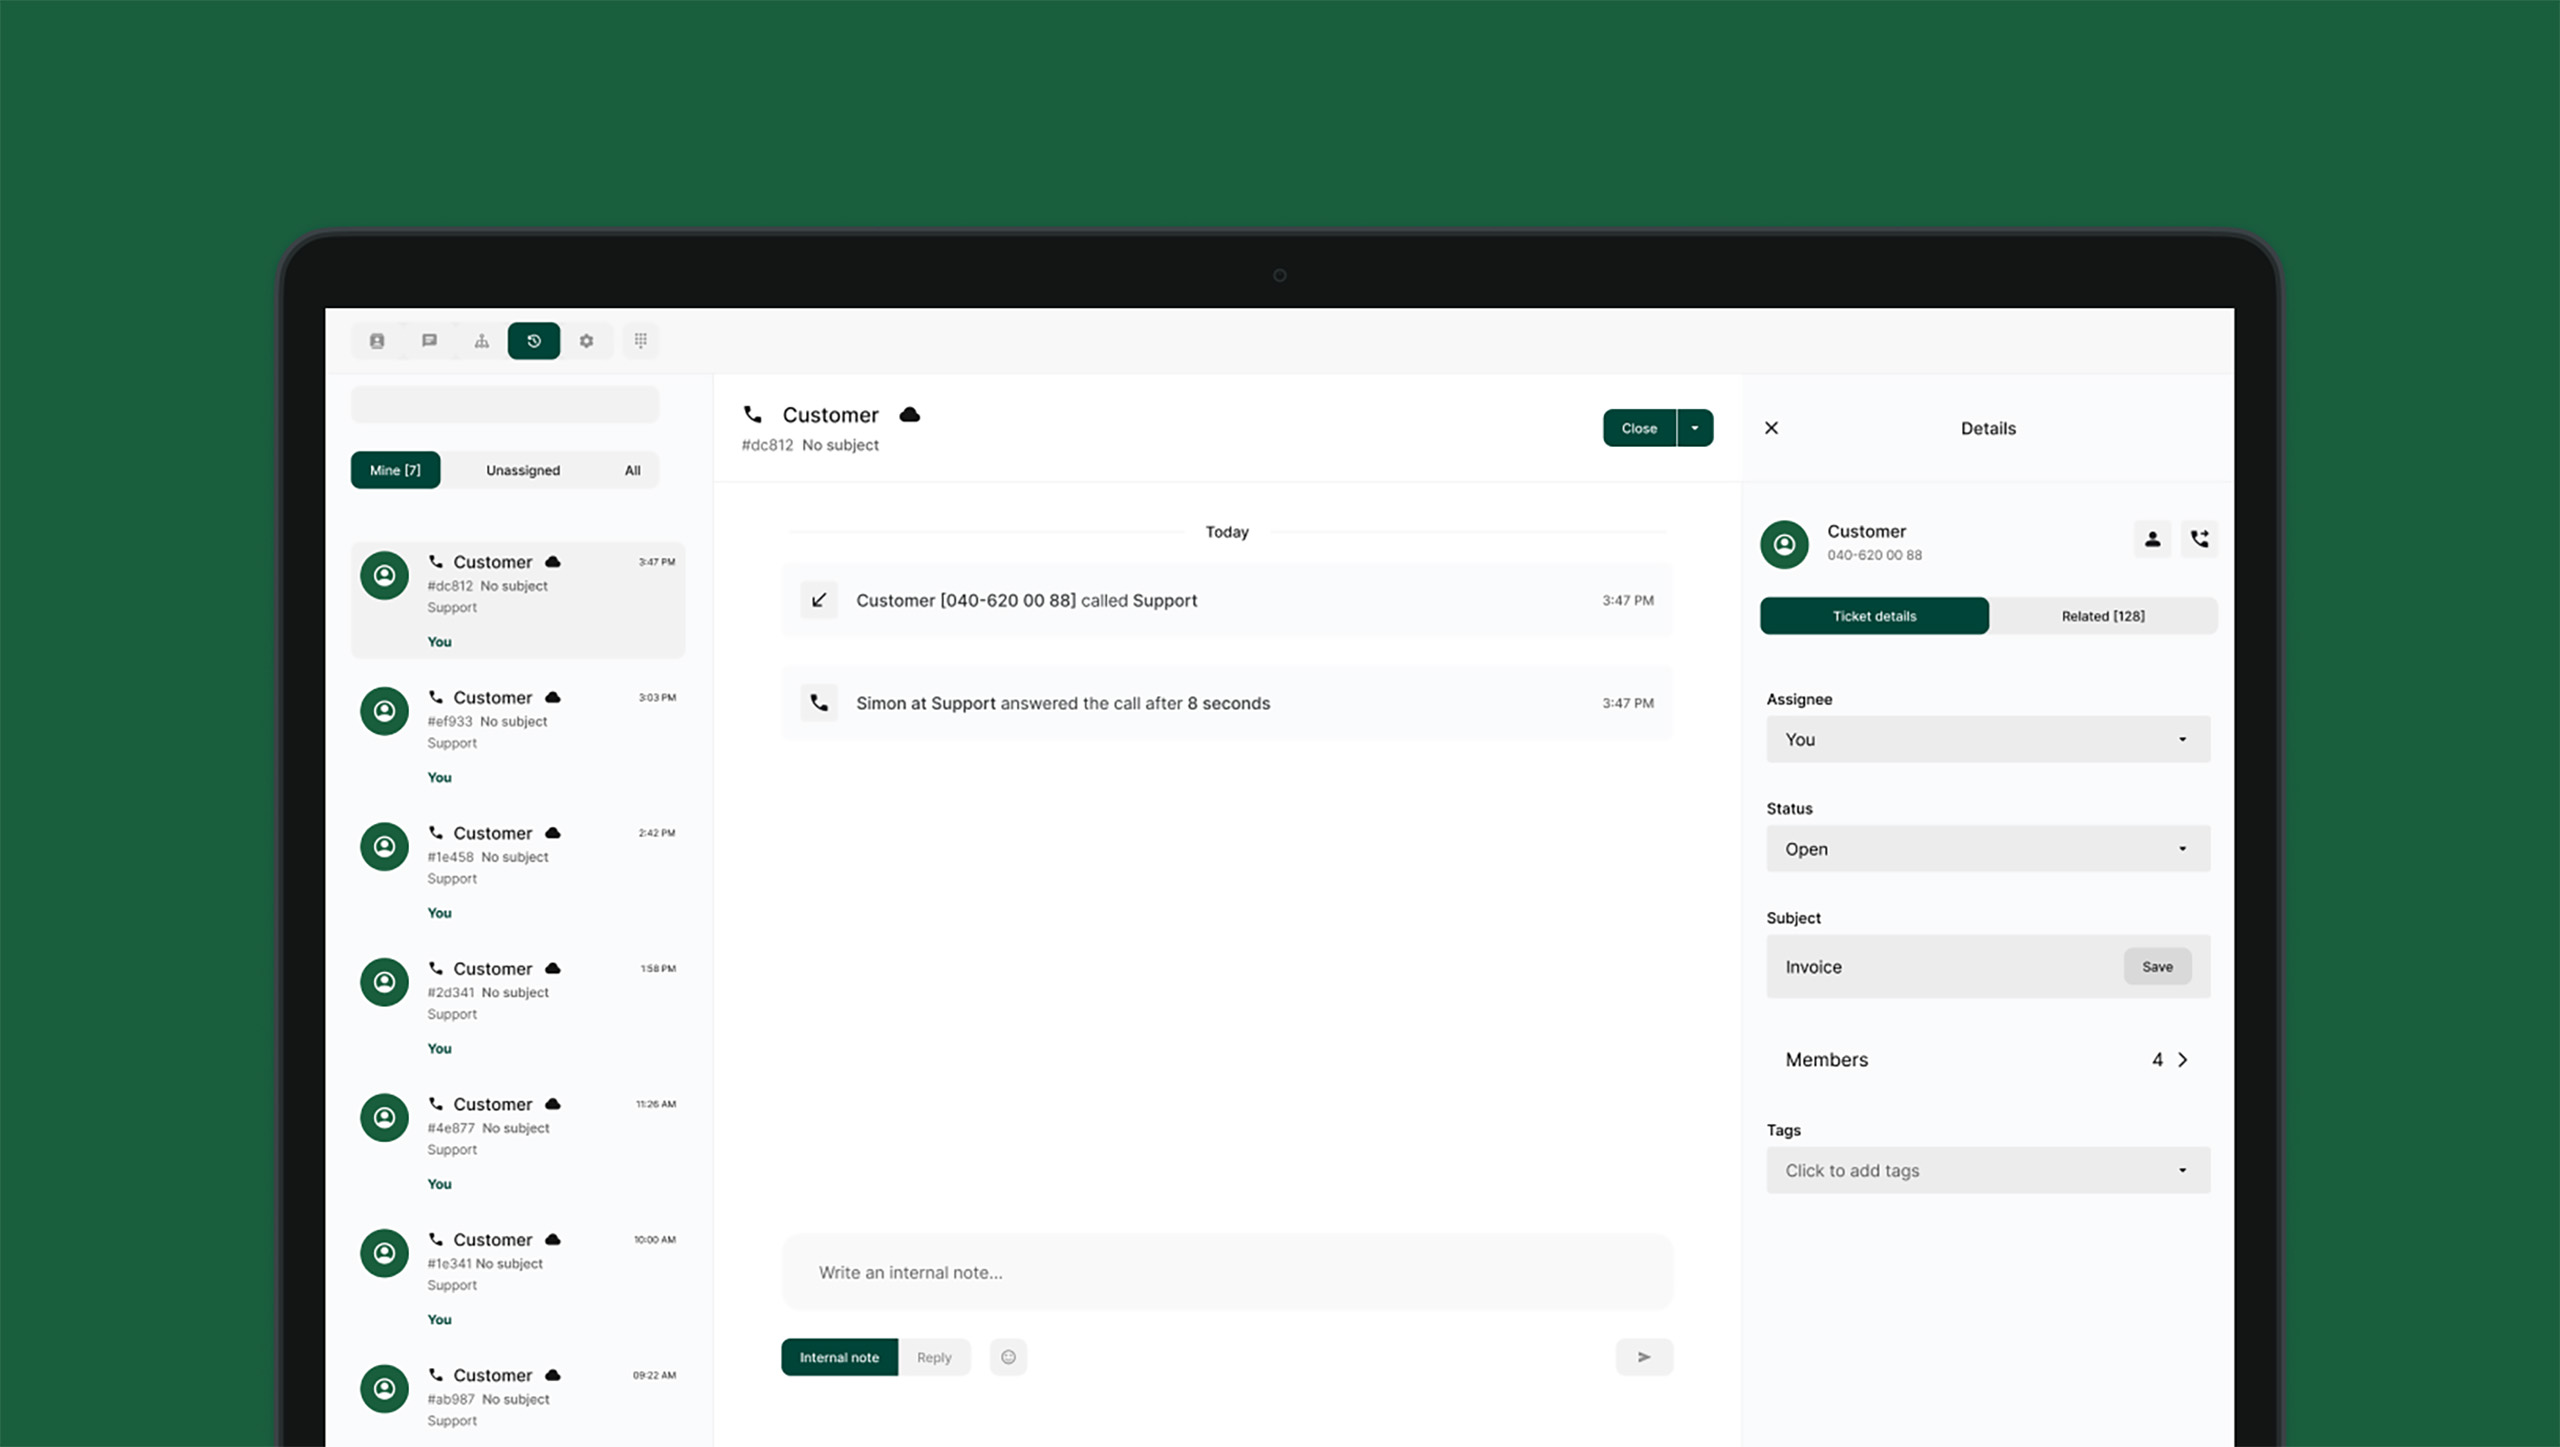Click the internal note text field
Screen dimensions: 2560x1447
coord(1226,1272)
